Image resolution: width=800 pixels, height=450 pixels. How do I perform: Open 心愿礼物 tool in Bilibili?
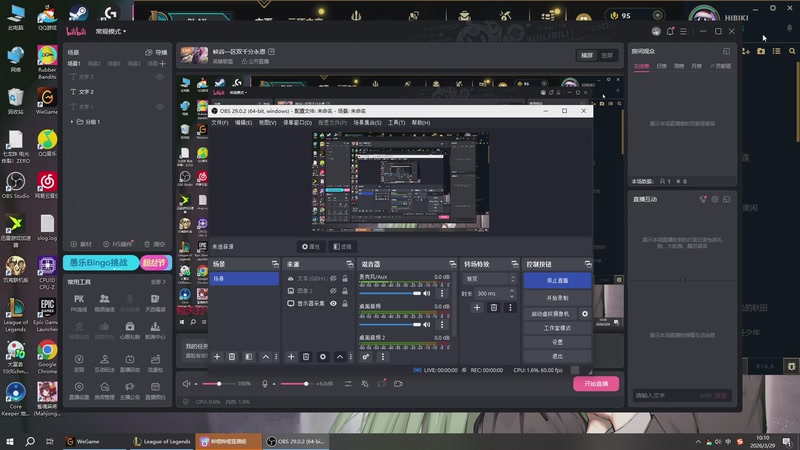coord(130,330)
